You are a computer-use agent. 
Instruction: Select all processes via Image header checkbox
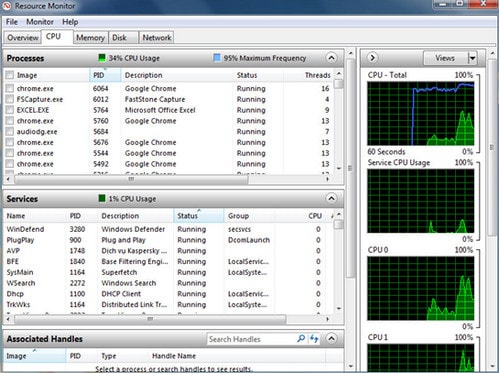(x=10, y=75)
